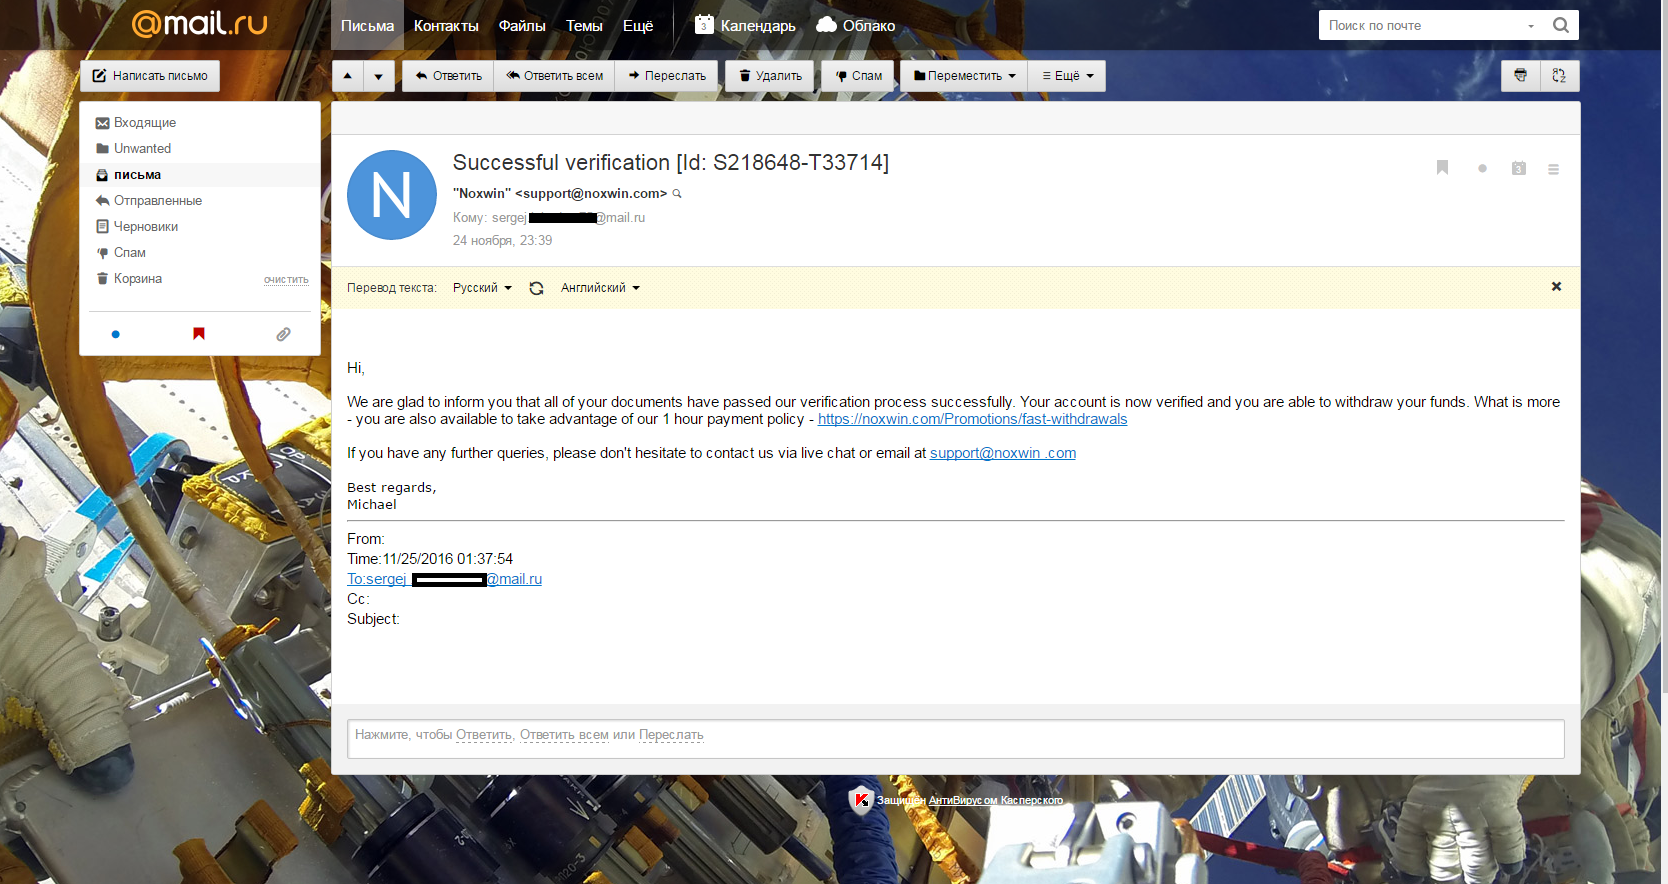
Task: Click recipient address in Кому line
Action: 568,218
